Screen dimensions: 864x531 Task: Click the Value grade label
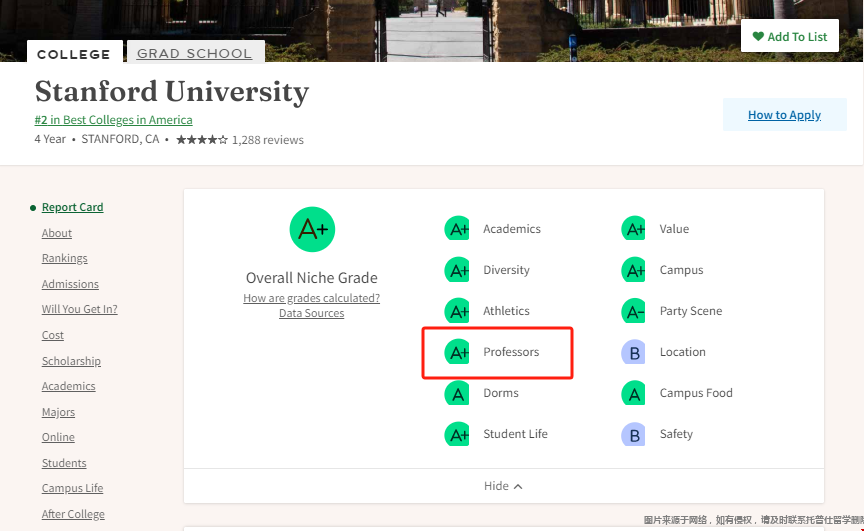[674, 229]
